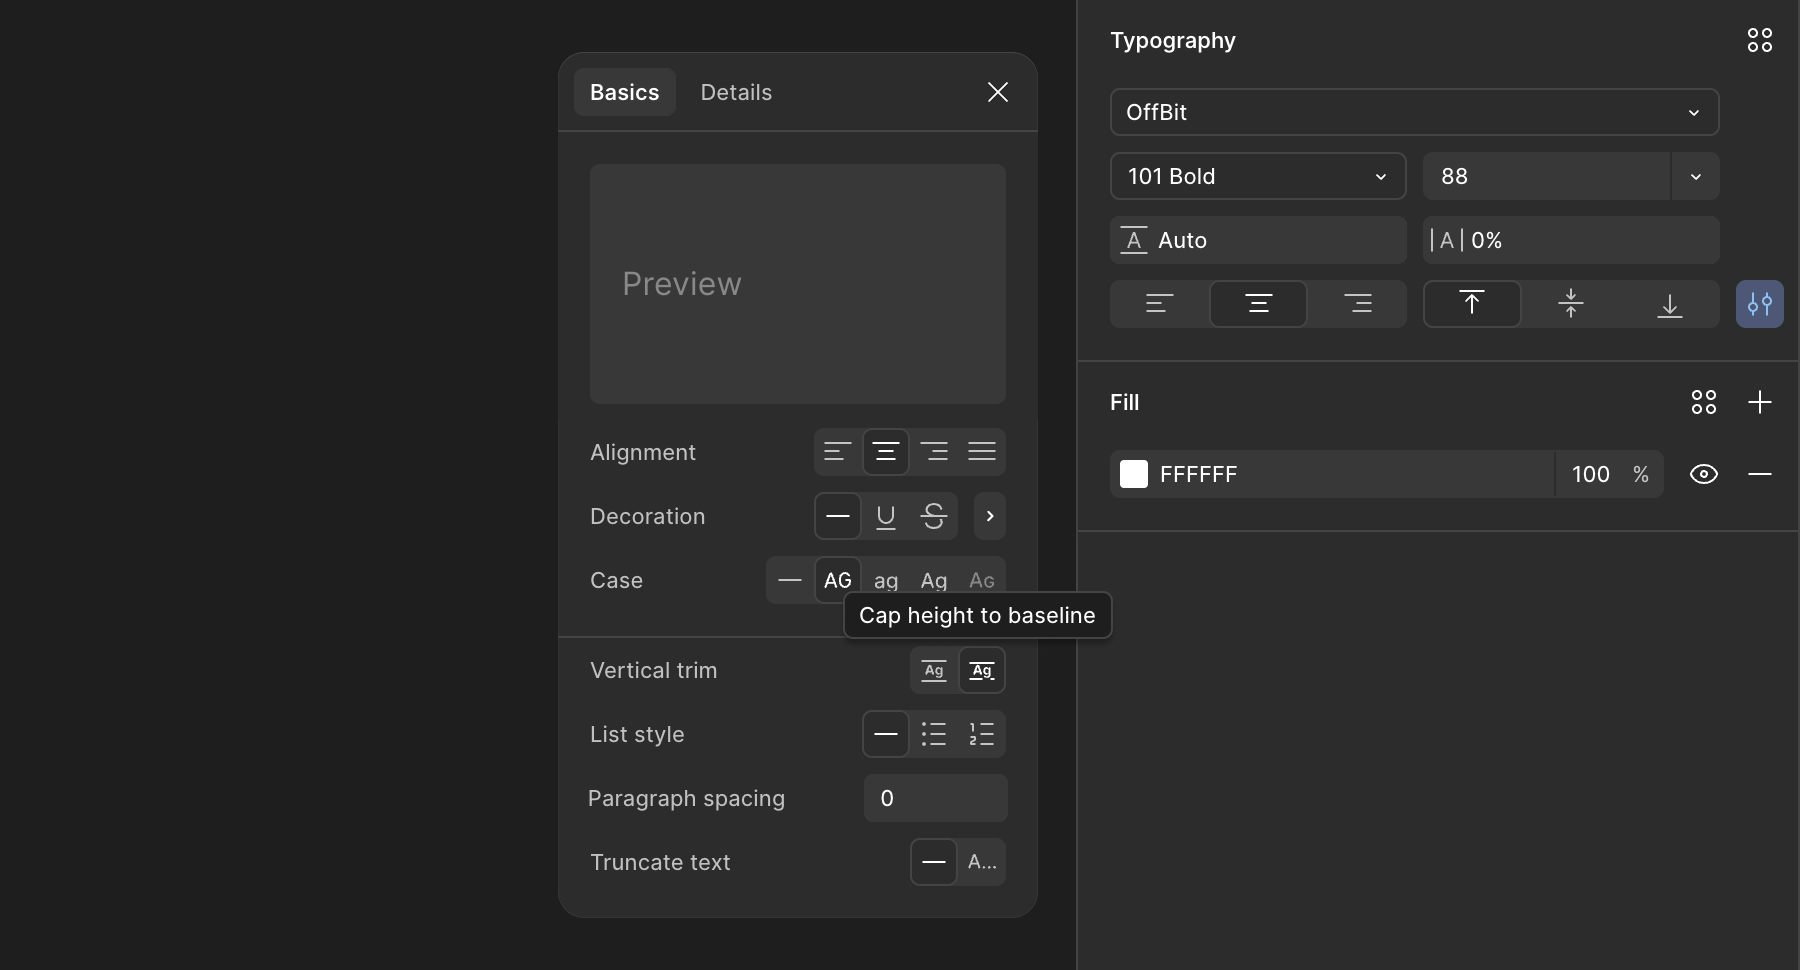This screenshot has height=970, width=1800.
Task: Open the 101 Bold weight dropdown
Action: click(1258, 176)
